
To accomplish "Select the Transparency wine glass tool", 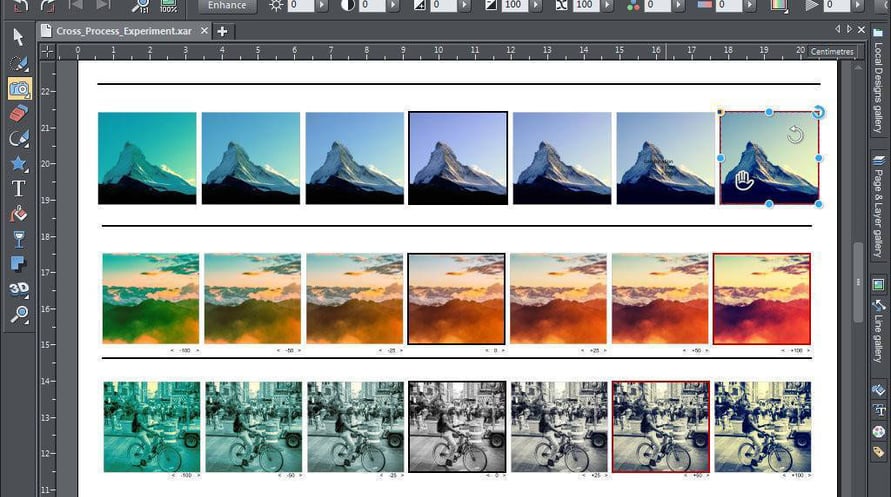I will point(19,239).
